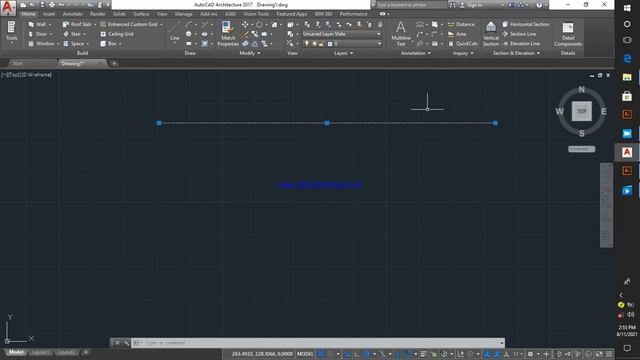
Task: Select the Window tool
Action: pyautogui.click(x=41, y=43)
